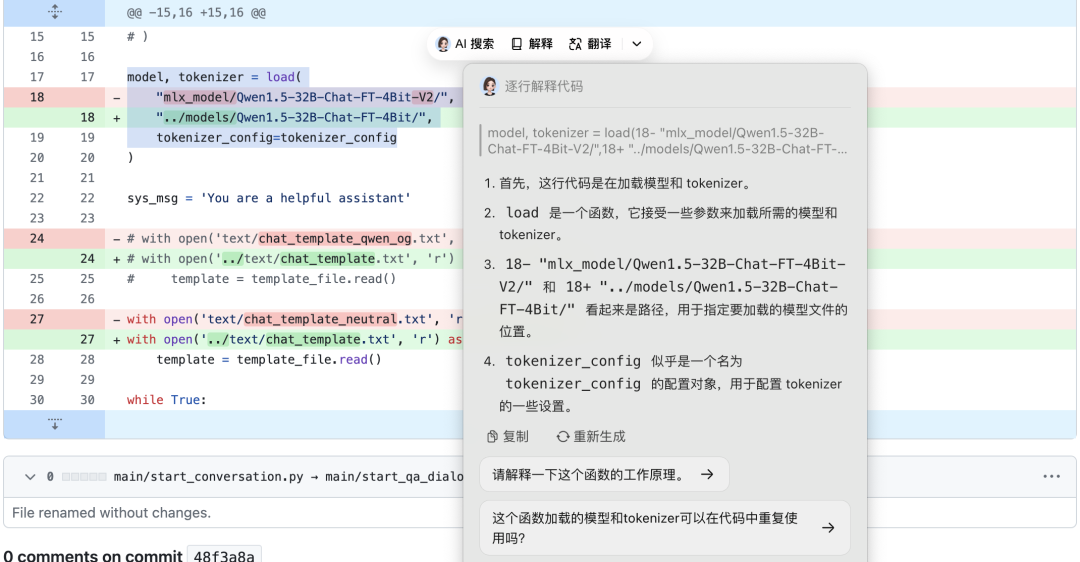Click the added ../models/Qwen1.5-32B-Chat-FT-4Bit line
The height and width of the screenshot is (562, 1080).
tap(294, 118)
